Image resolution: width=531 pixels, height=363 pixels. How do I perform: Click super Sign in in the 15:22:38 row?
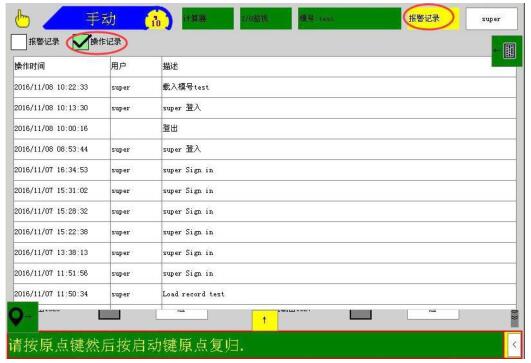tap(339, 232)
